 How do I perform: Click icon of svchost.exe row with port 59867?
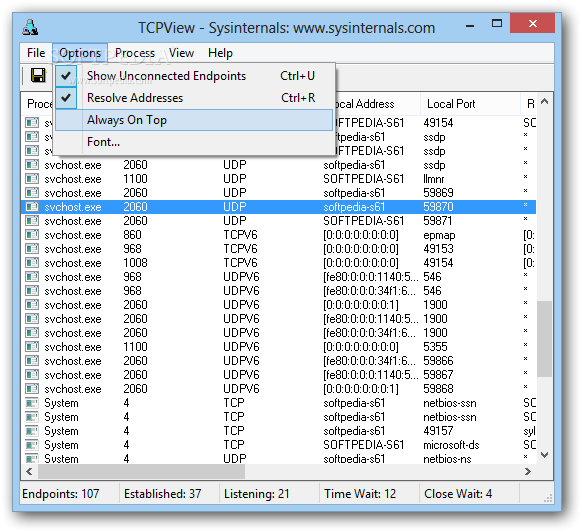(x=32, y=375)
